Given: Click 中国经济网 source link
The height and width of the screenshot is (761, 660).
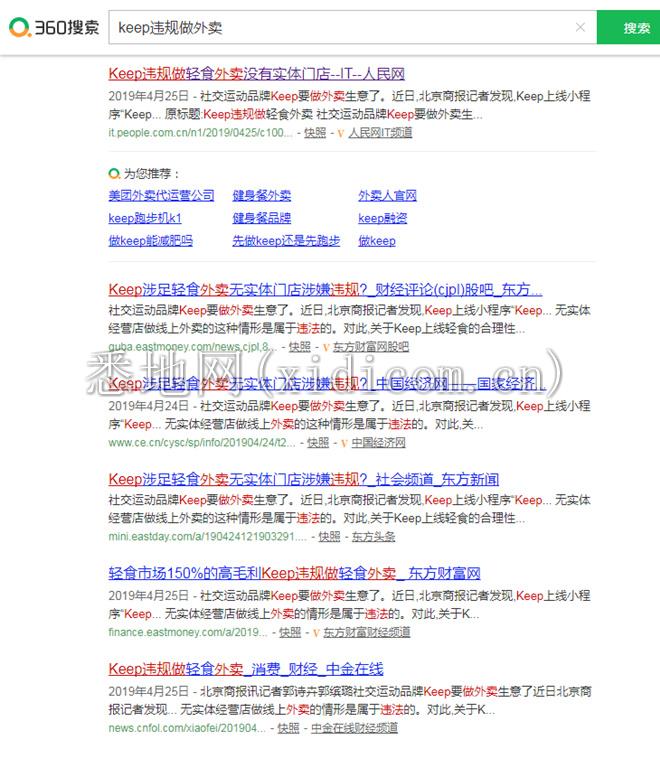Looking at the screenshot, I should tap(378, 443).
